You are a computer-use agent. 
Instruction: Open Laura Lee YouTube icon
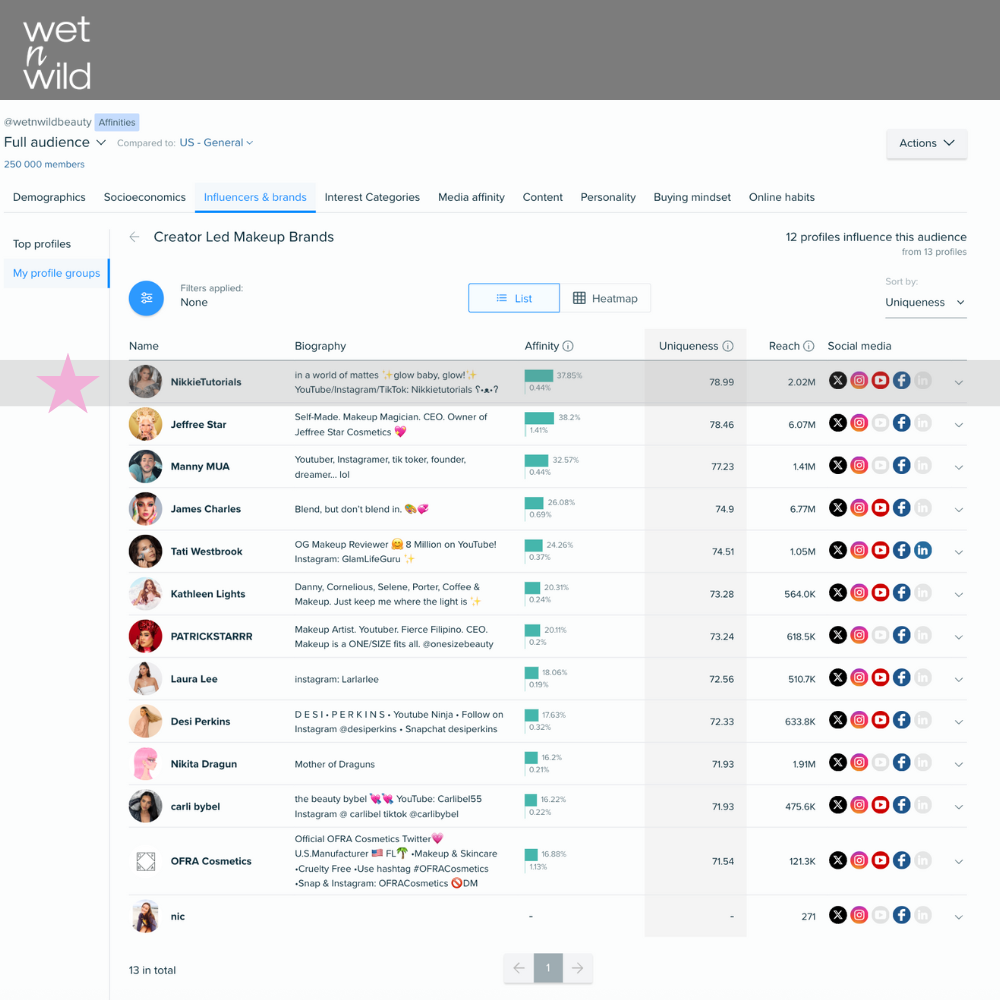(880, 677)
